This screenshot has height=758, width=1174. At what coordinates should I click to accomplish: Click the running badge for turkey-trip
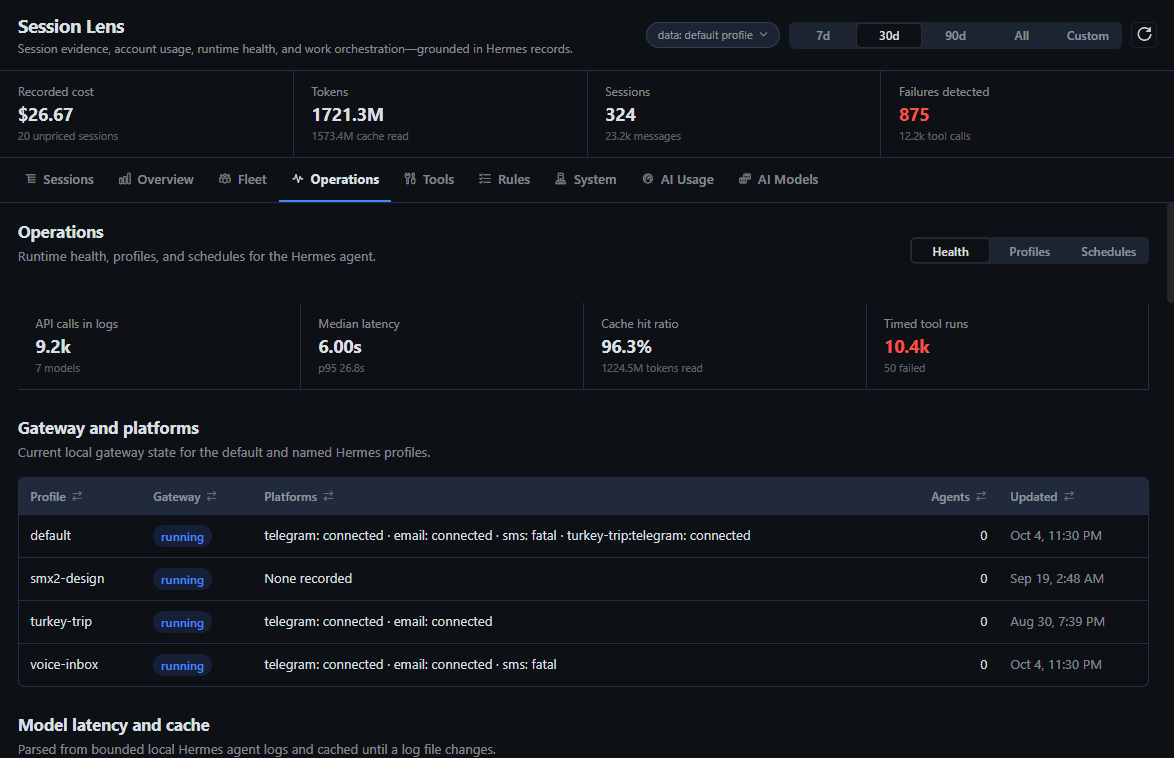point(182,622)
